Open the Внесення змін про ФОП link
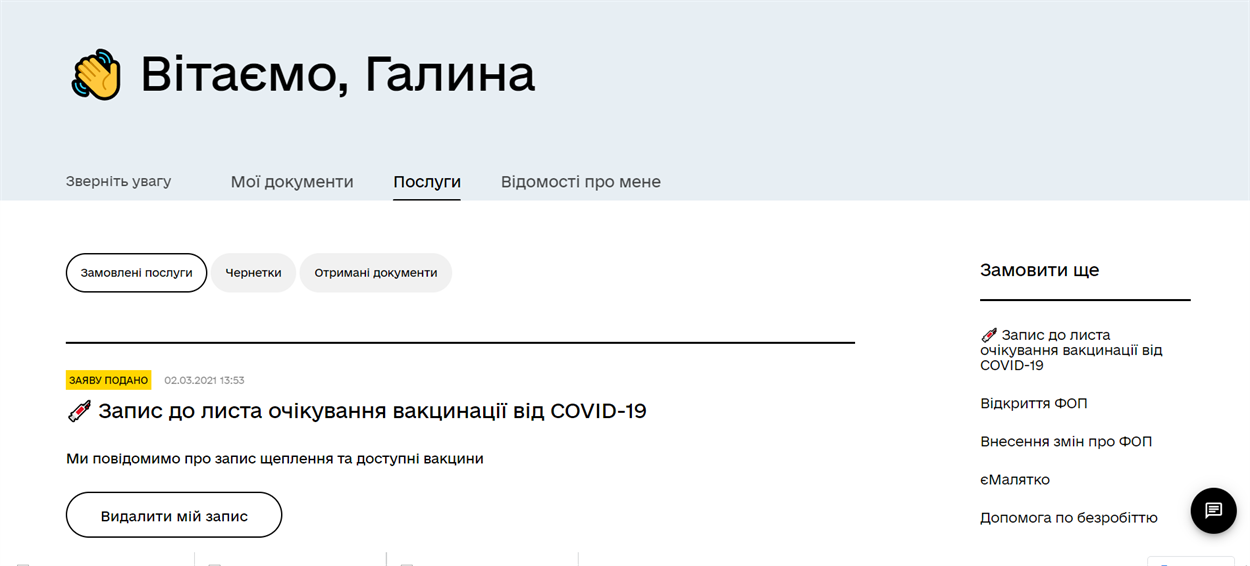 (x=1066, y=441)
